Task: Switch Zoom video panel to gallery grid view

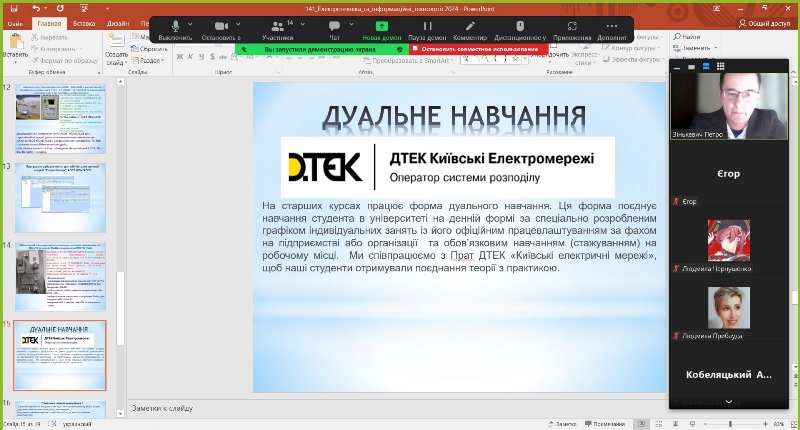Action: pyautogui.click(x=720, y=66)
